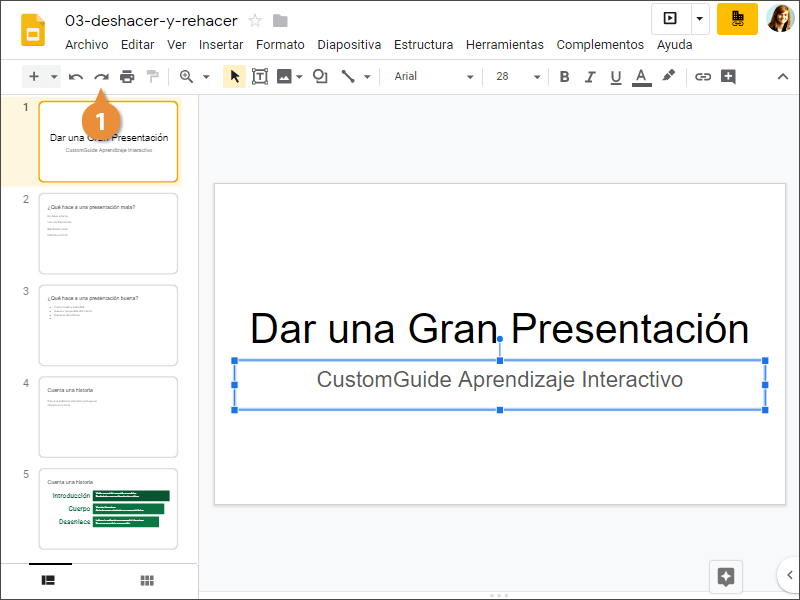The width and height of the screenshot is (800, 600).
Task: Click the Redo arrow icon
Action: click(101, 77)
